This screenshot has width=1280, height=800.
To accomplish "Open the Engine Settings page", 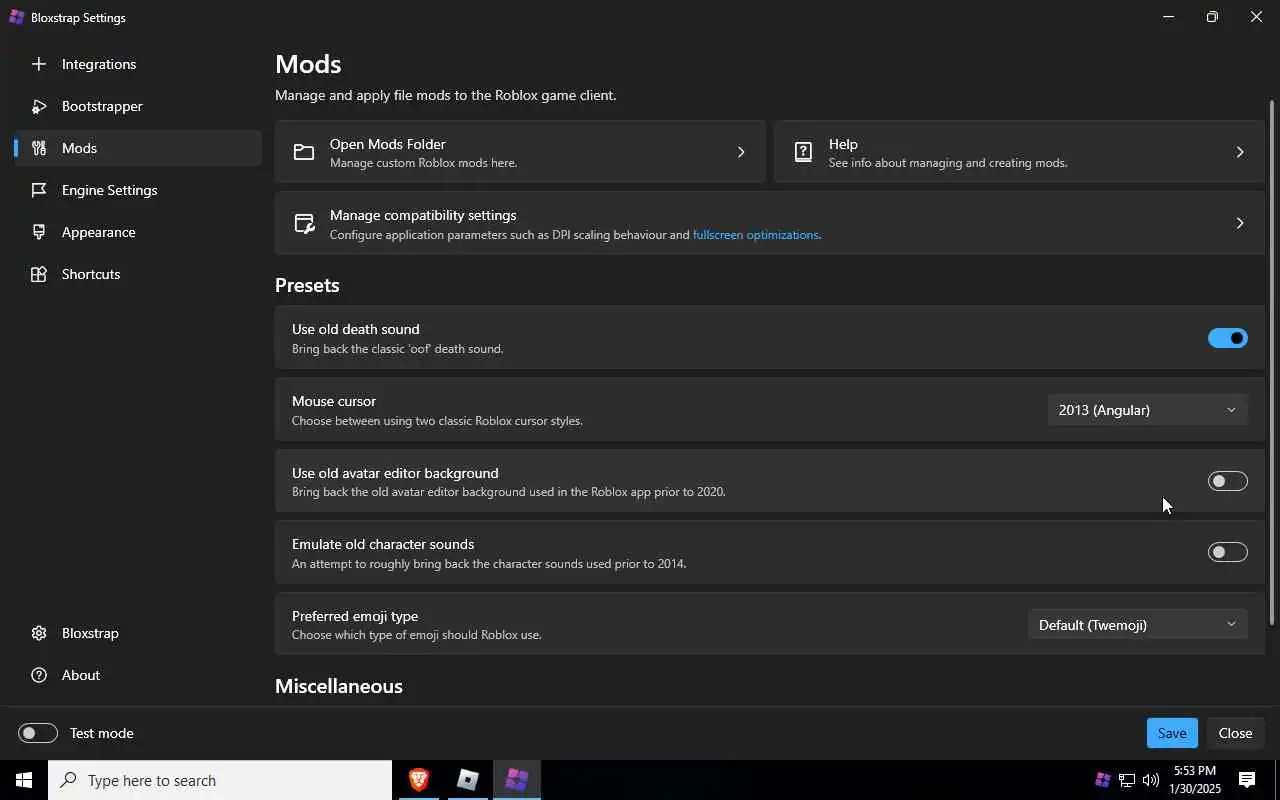I will click(138, 190).
